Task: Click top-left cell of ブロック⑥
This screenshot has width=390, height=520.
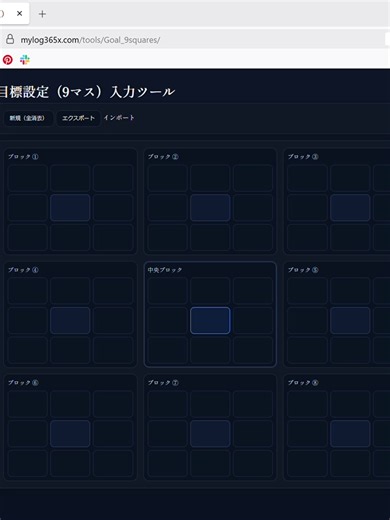Action: click(x=27, y=404)
